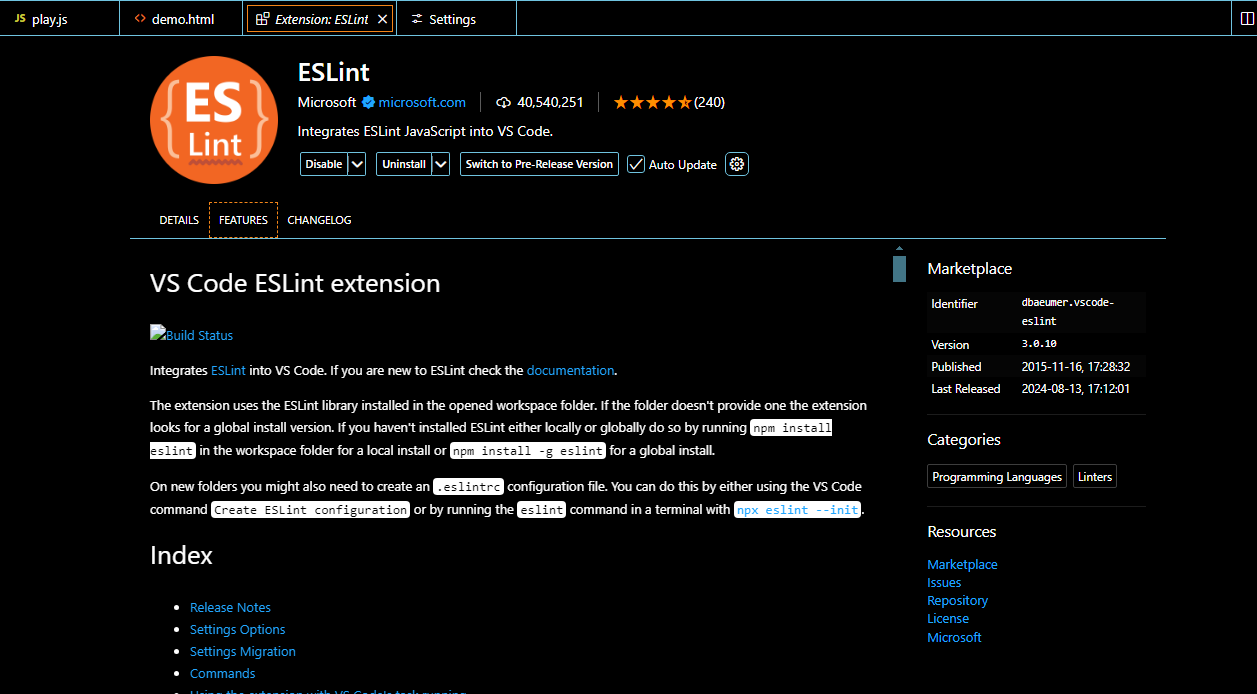Click the HTML icon on demo.html tab
This screenshot has width=1257, height=694.
pos(139,17)
